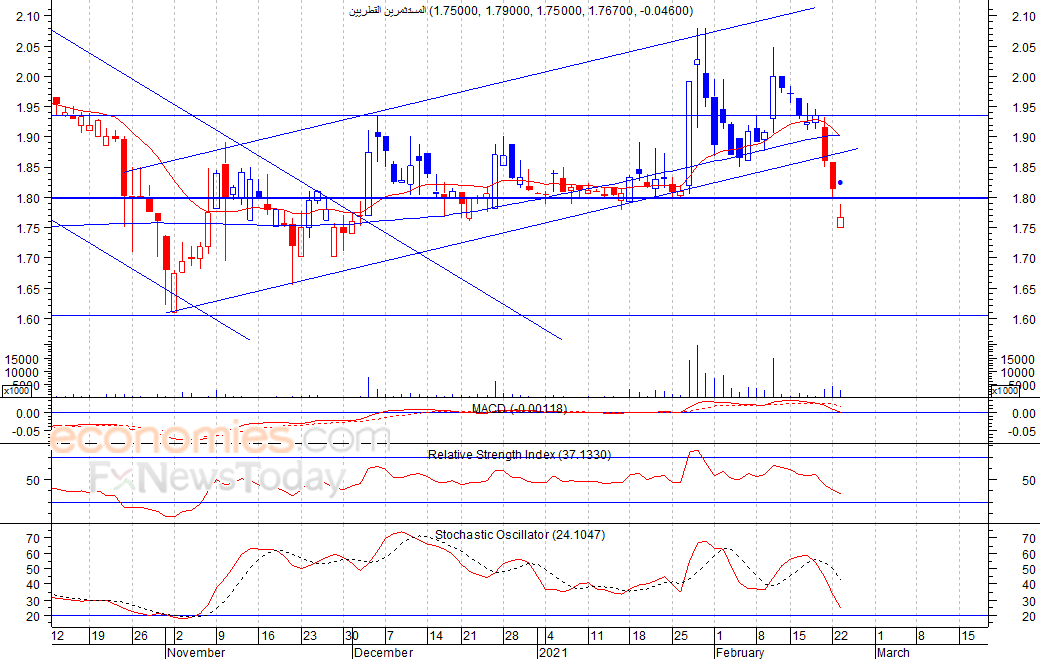The image size is (1040, 659).
Task: Click the blue dot beside the latest candles
Action: click(840, 183)
